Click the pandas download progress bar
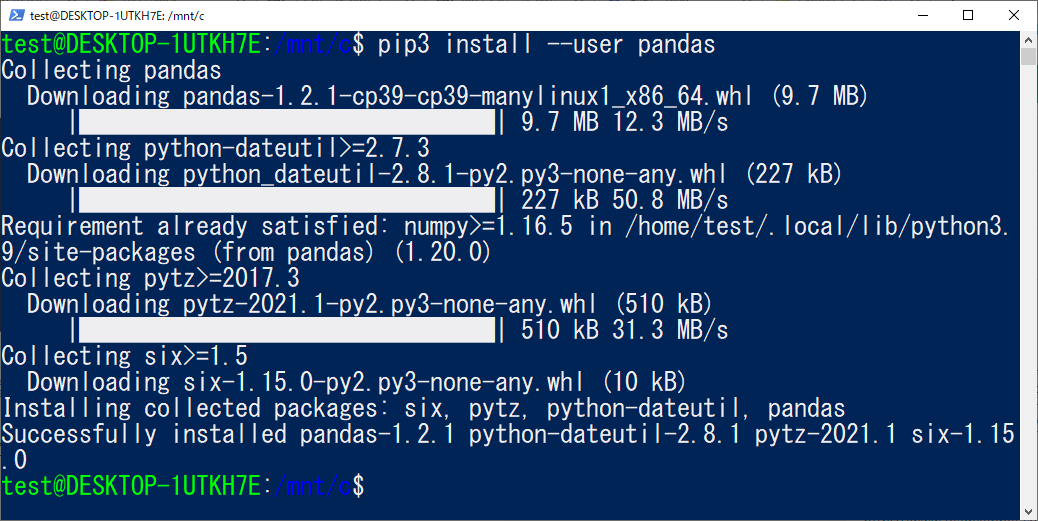Image resolution: width=1038 pixels, height=521 pixels. pyautogui.click(x=287, y=122)
